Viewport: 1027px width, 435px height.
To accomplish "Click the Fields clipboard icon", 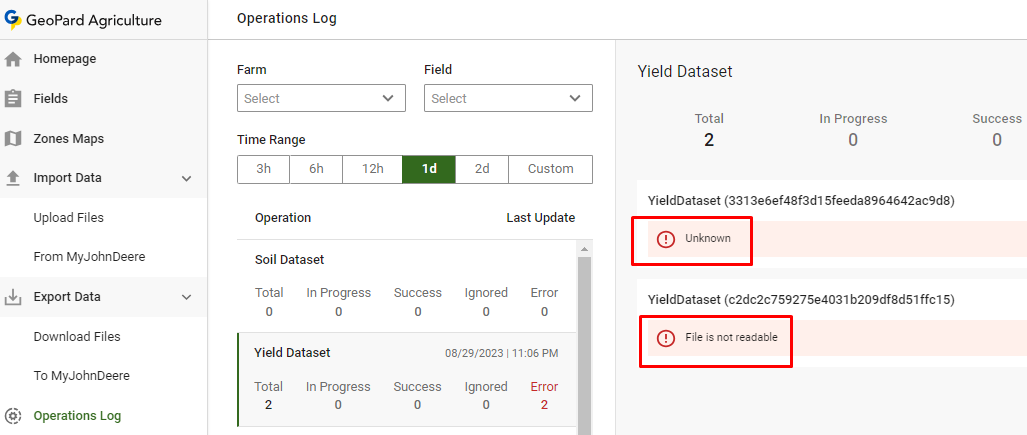I will click(13, 99).
